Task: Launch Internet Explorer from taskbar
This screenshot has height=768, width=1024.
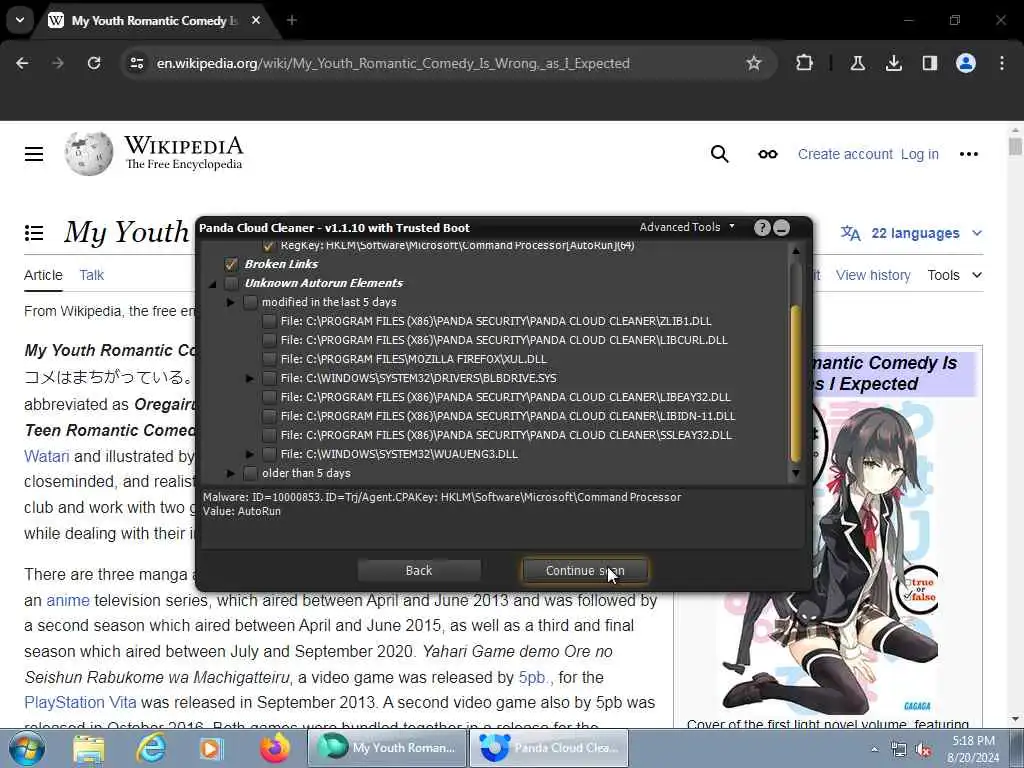Action: tap(150, 749)
